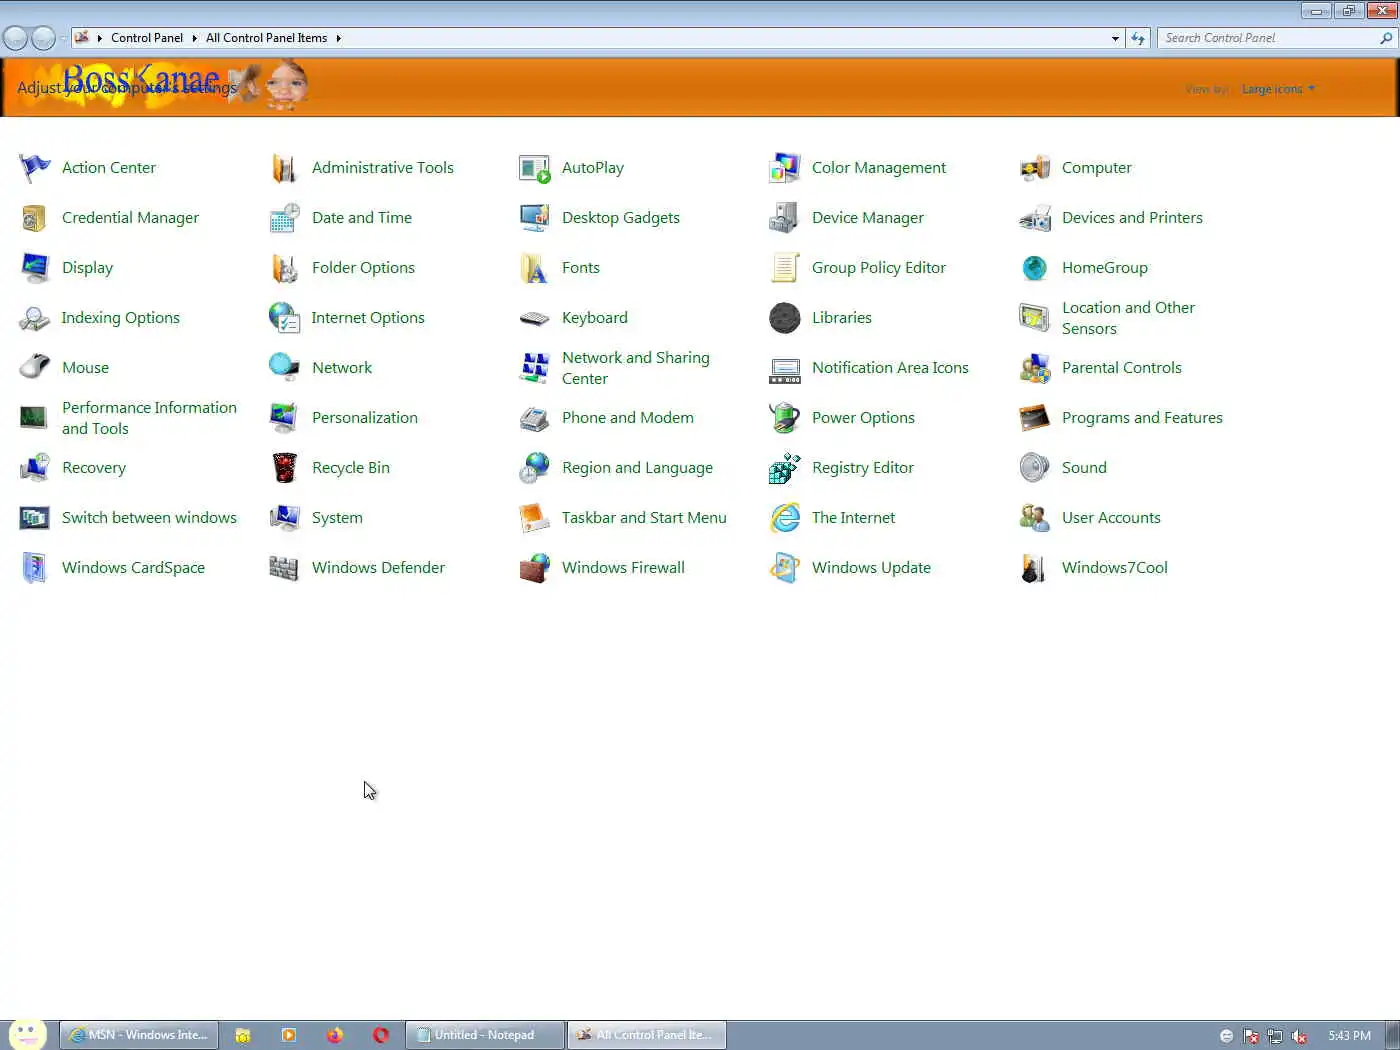Click the System link

[x=337, y=518]
